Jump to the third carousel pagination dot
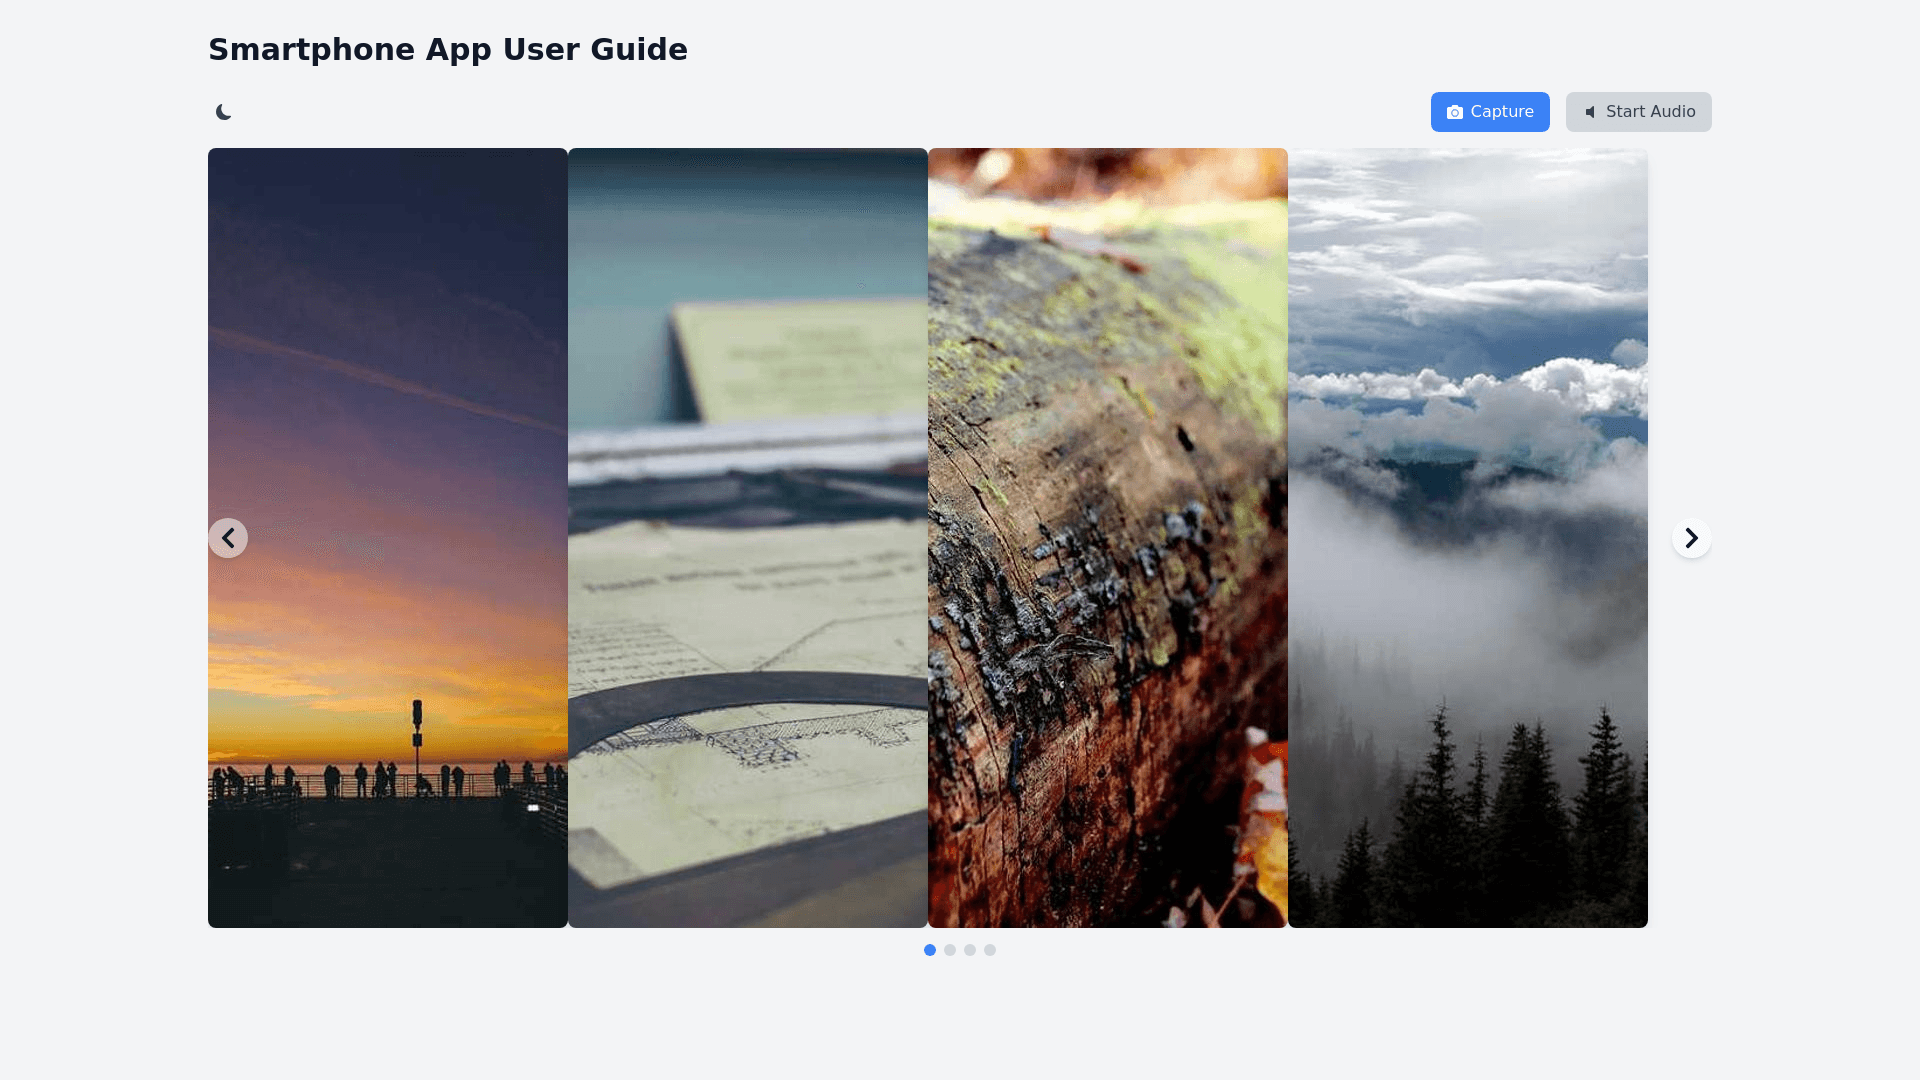Image resolution: width=1920 pixels, height=1080 pixels. coord(970,950)
